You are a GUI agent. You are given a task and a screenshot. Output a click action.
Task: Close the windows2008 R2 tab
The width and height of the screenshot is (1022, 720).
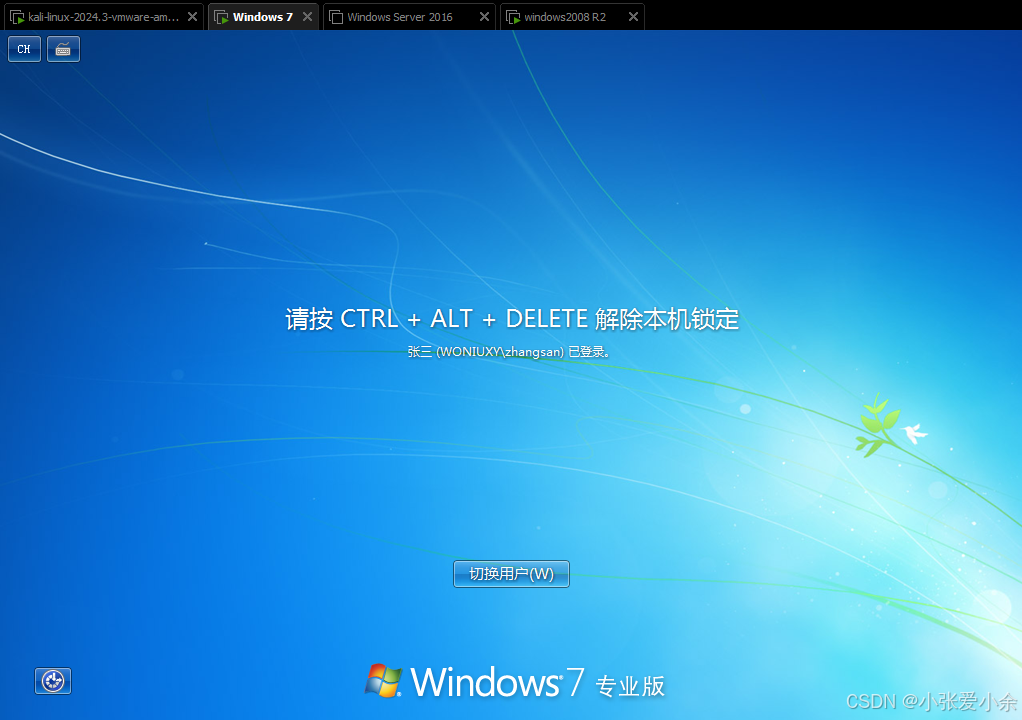[633, 17]
